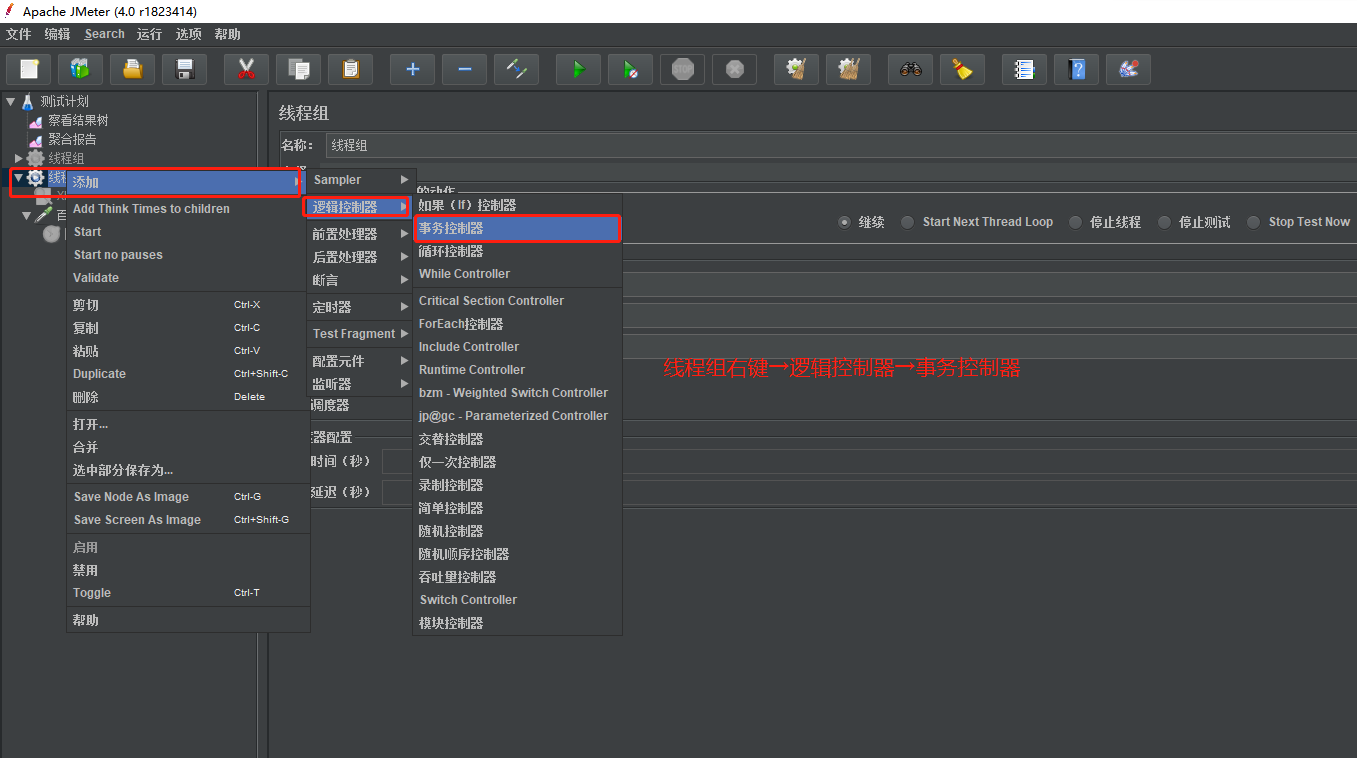This screenshot has height=758, width=1357.
Task: Click Save Node As Image entry
Action: tap(187, 497)
